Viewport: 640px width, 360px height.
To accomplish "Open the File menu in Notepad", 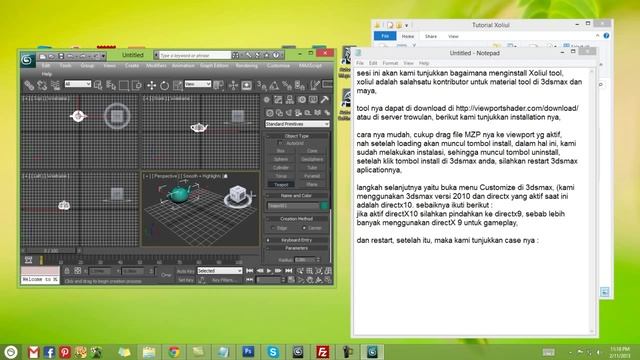I will coord(360,63).
